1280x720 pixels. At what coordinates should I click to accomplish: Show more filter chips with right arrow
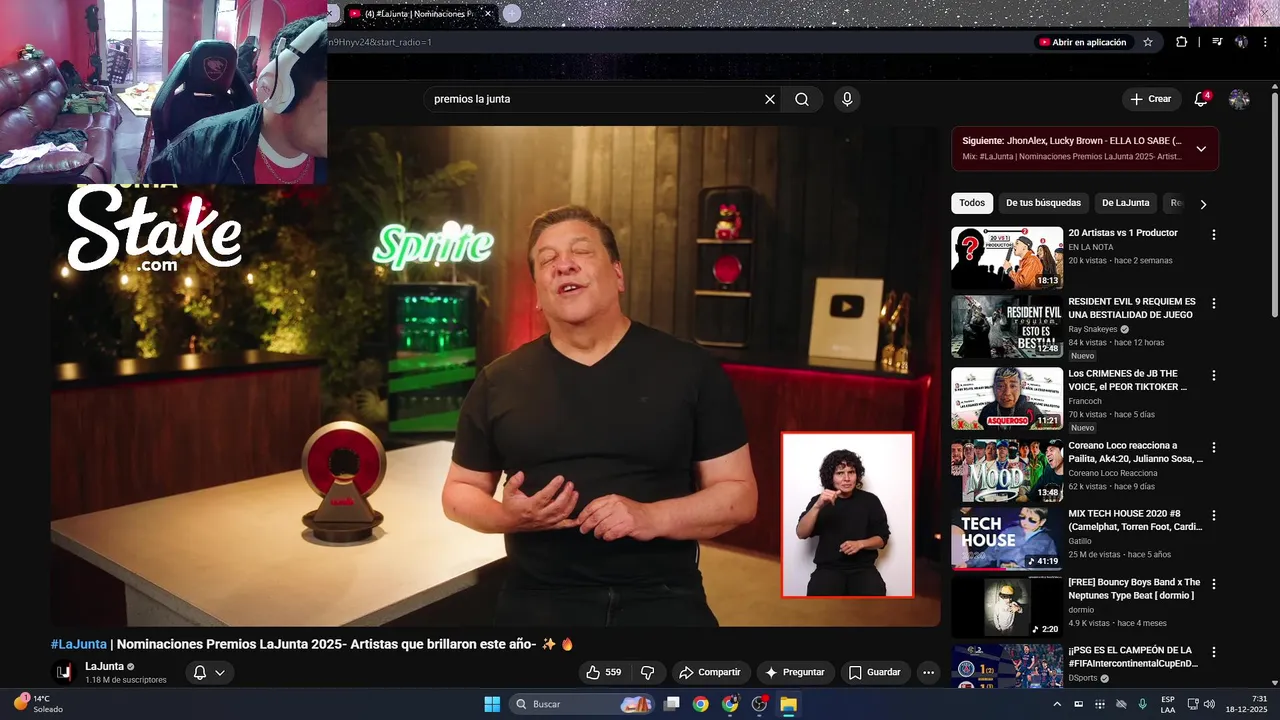[1203, 204]
